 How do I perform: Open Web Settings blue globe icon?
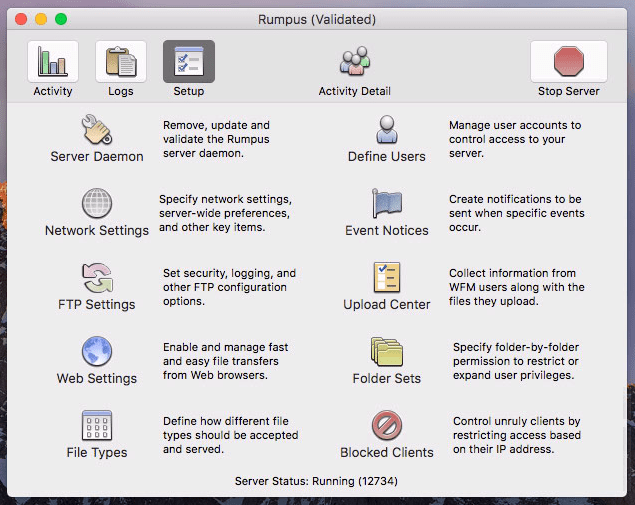97,351
